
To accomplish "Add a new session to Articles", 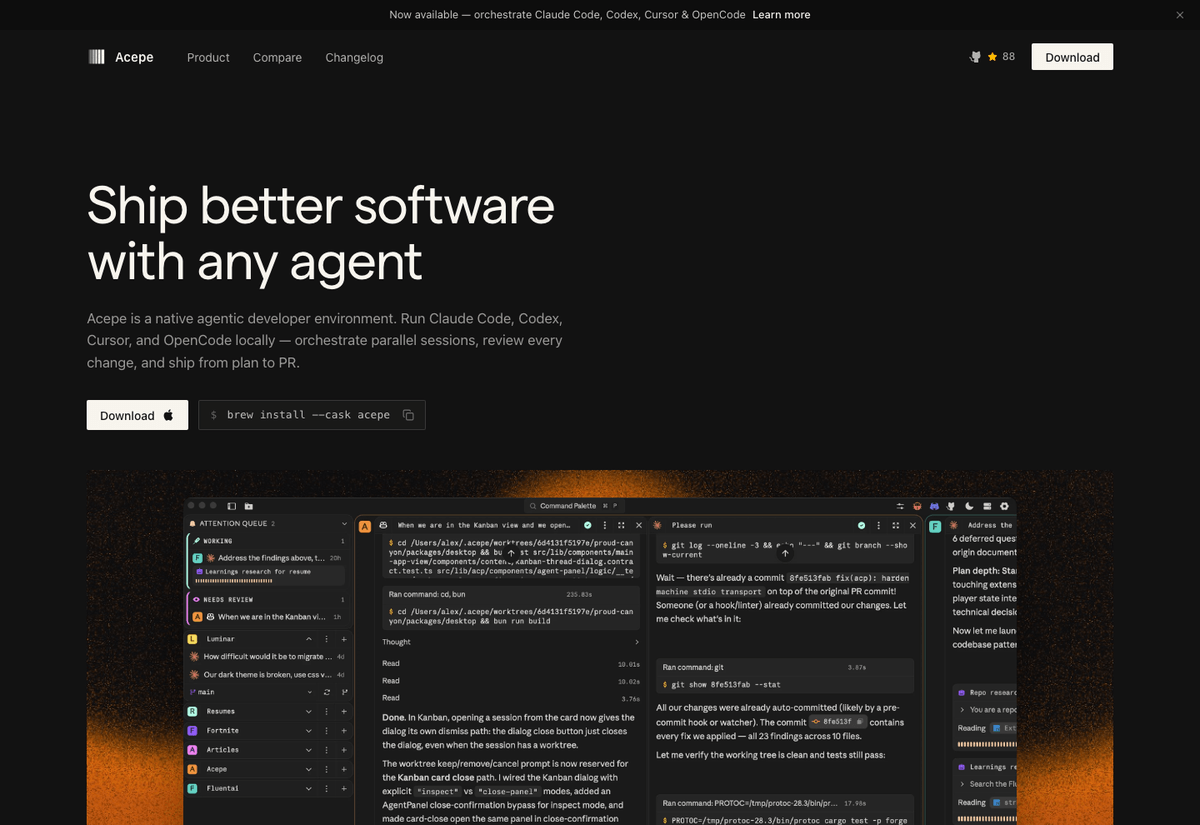I will point(343,750).
